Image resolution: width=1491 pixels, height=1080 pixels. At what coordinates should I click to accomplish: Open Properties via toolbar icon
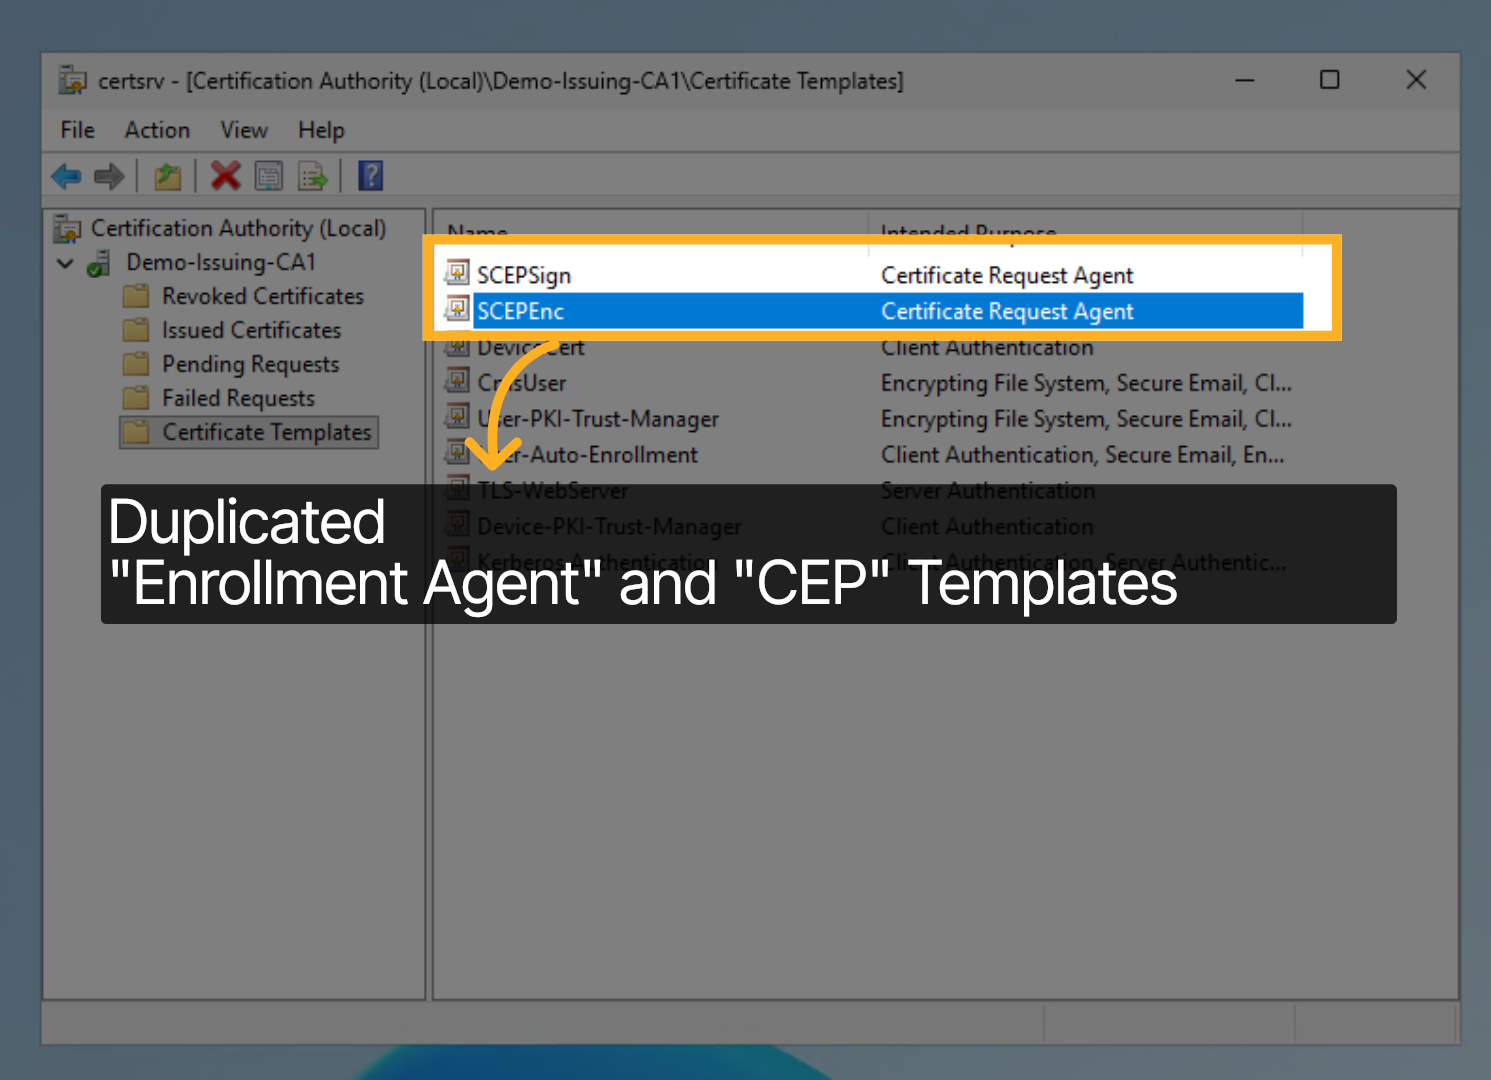click(269, 177)
